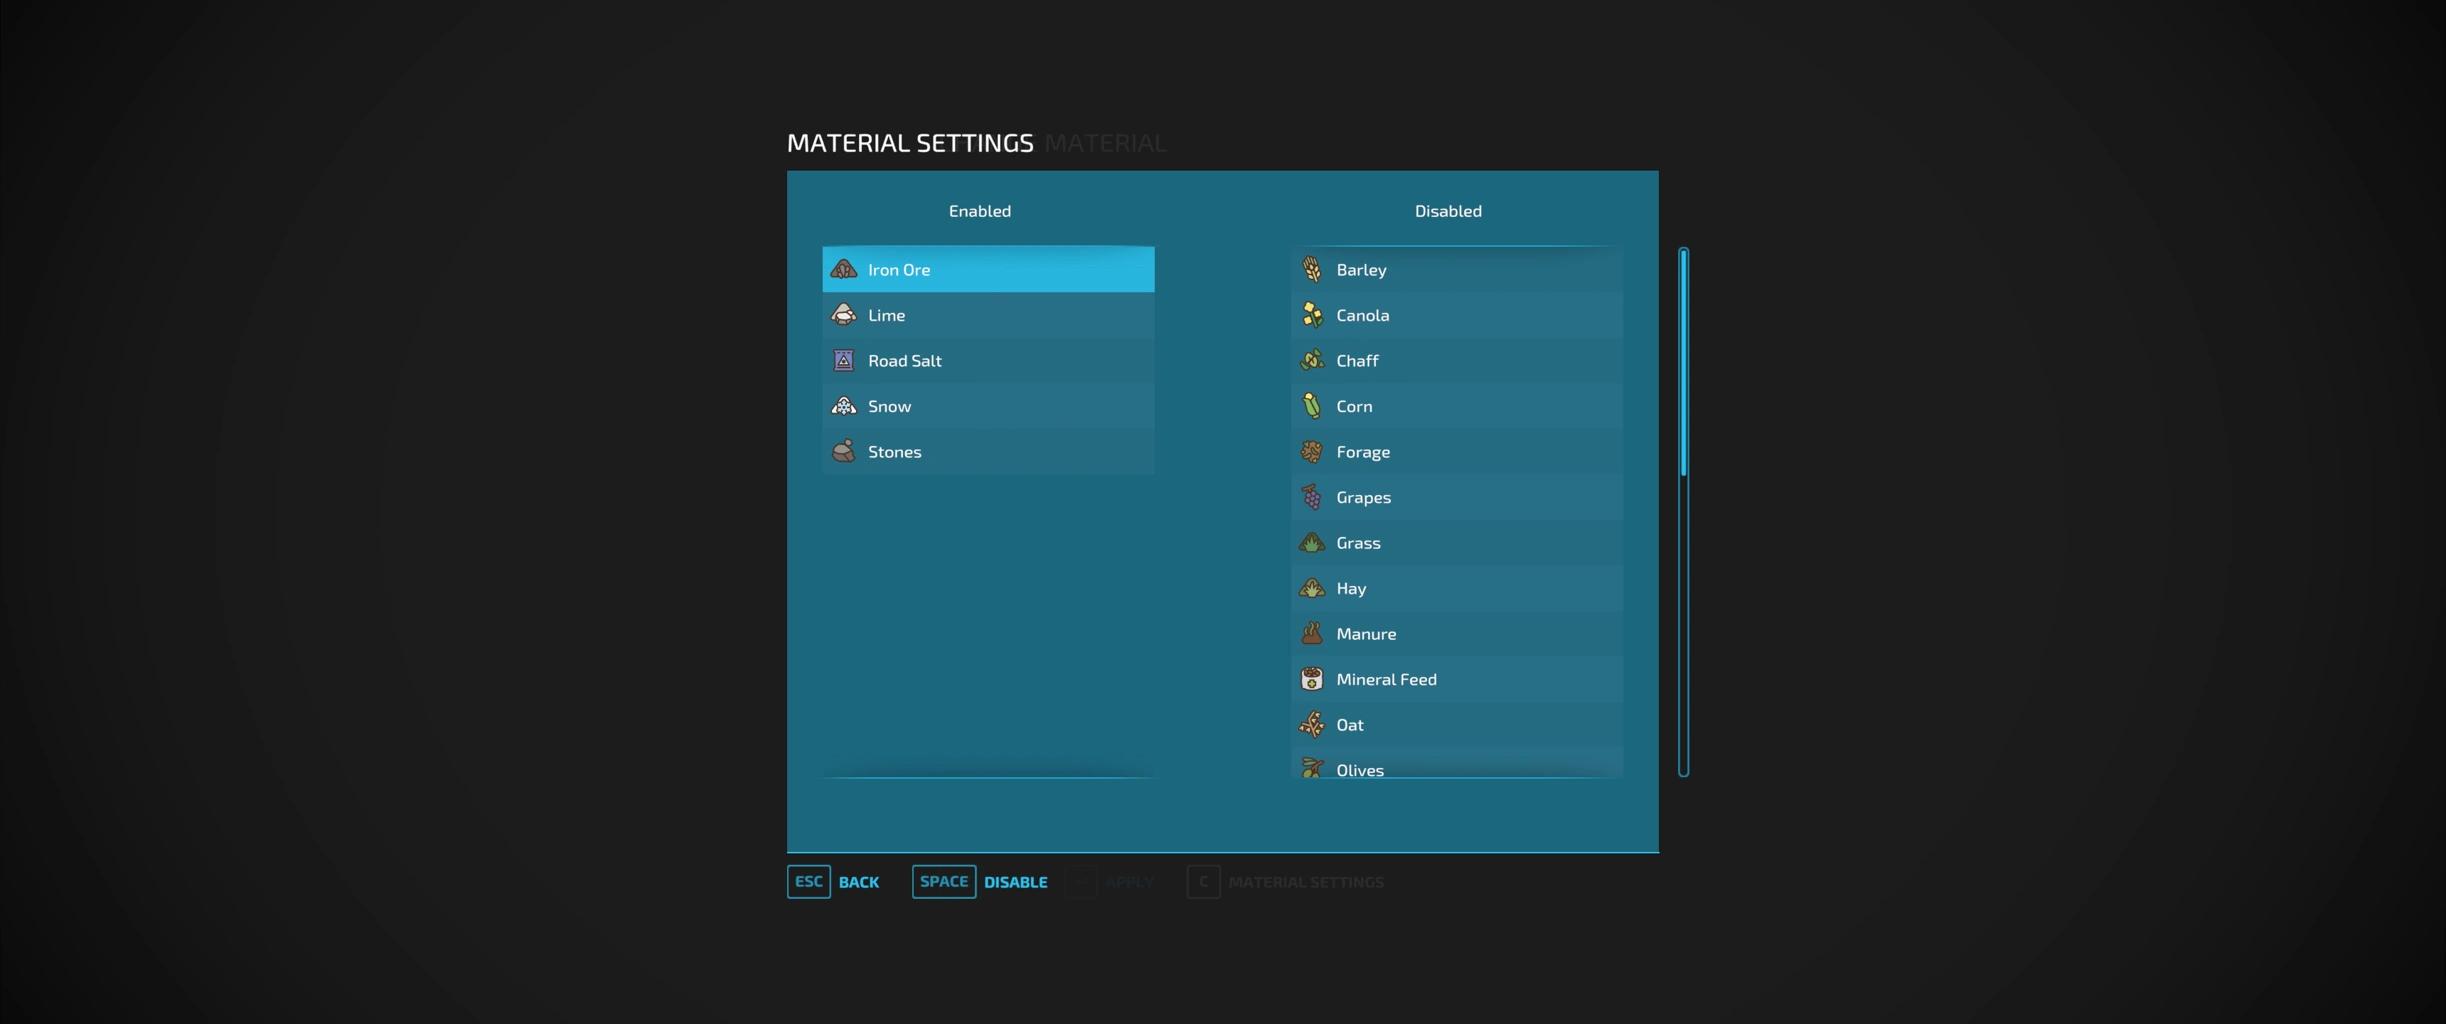Choose Canola from the Disabled list

click(1457, 315)
